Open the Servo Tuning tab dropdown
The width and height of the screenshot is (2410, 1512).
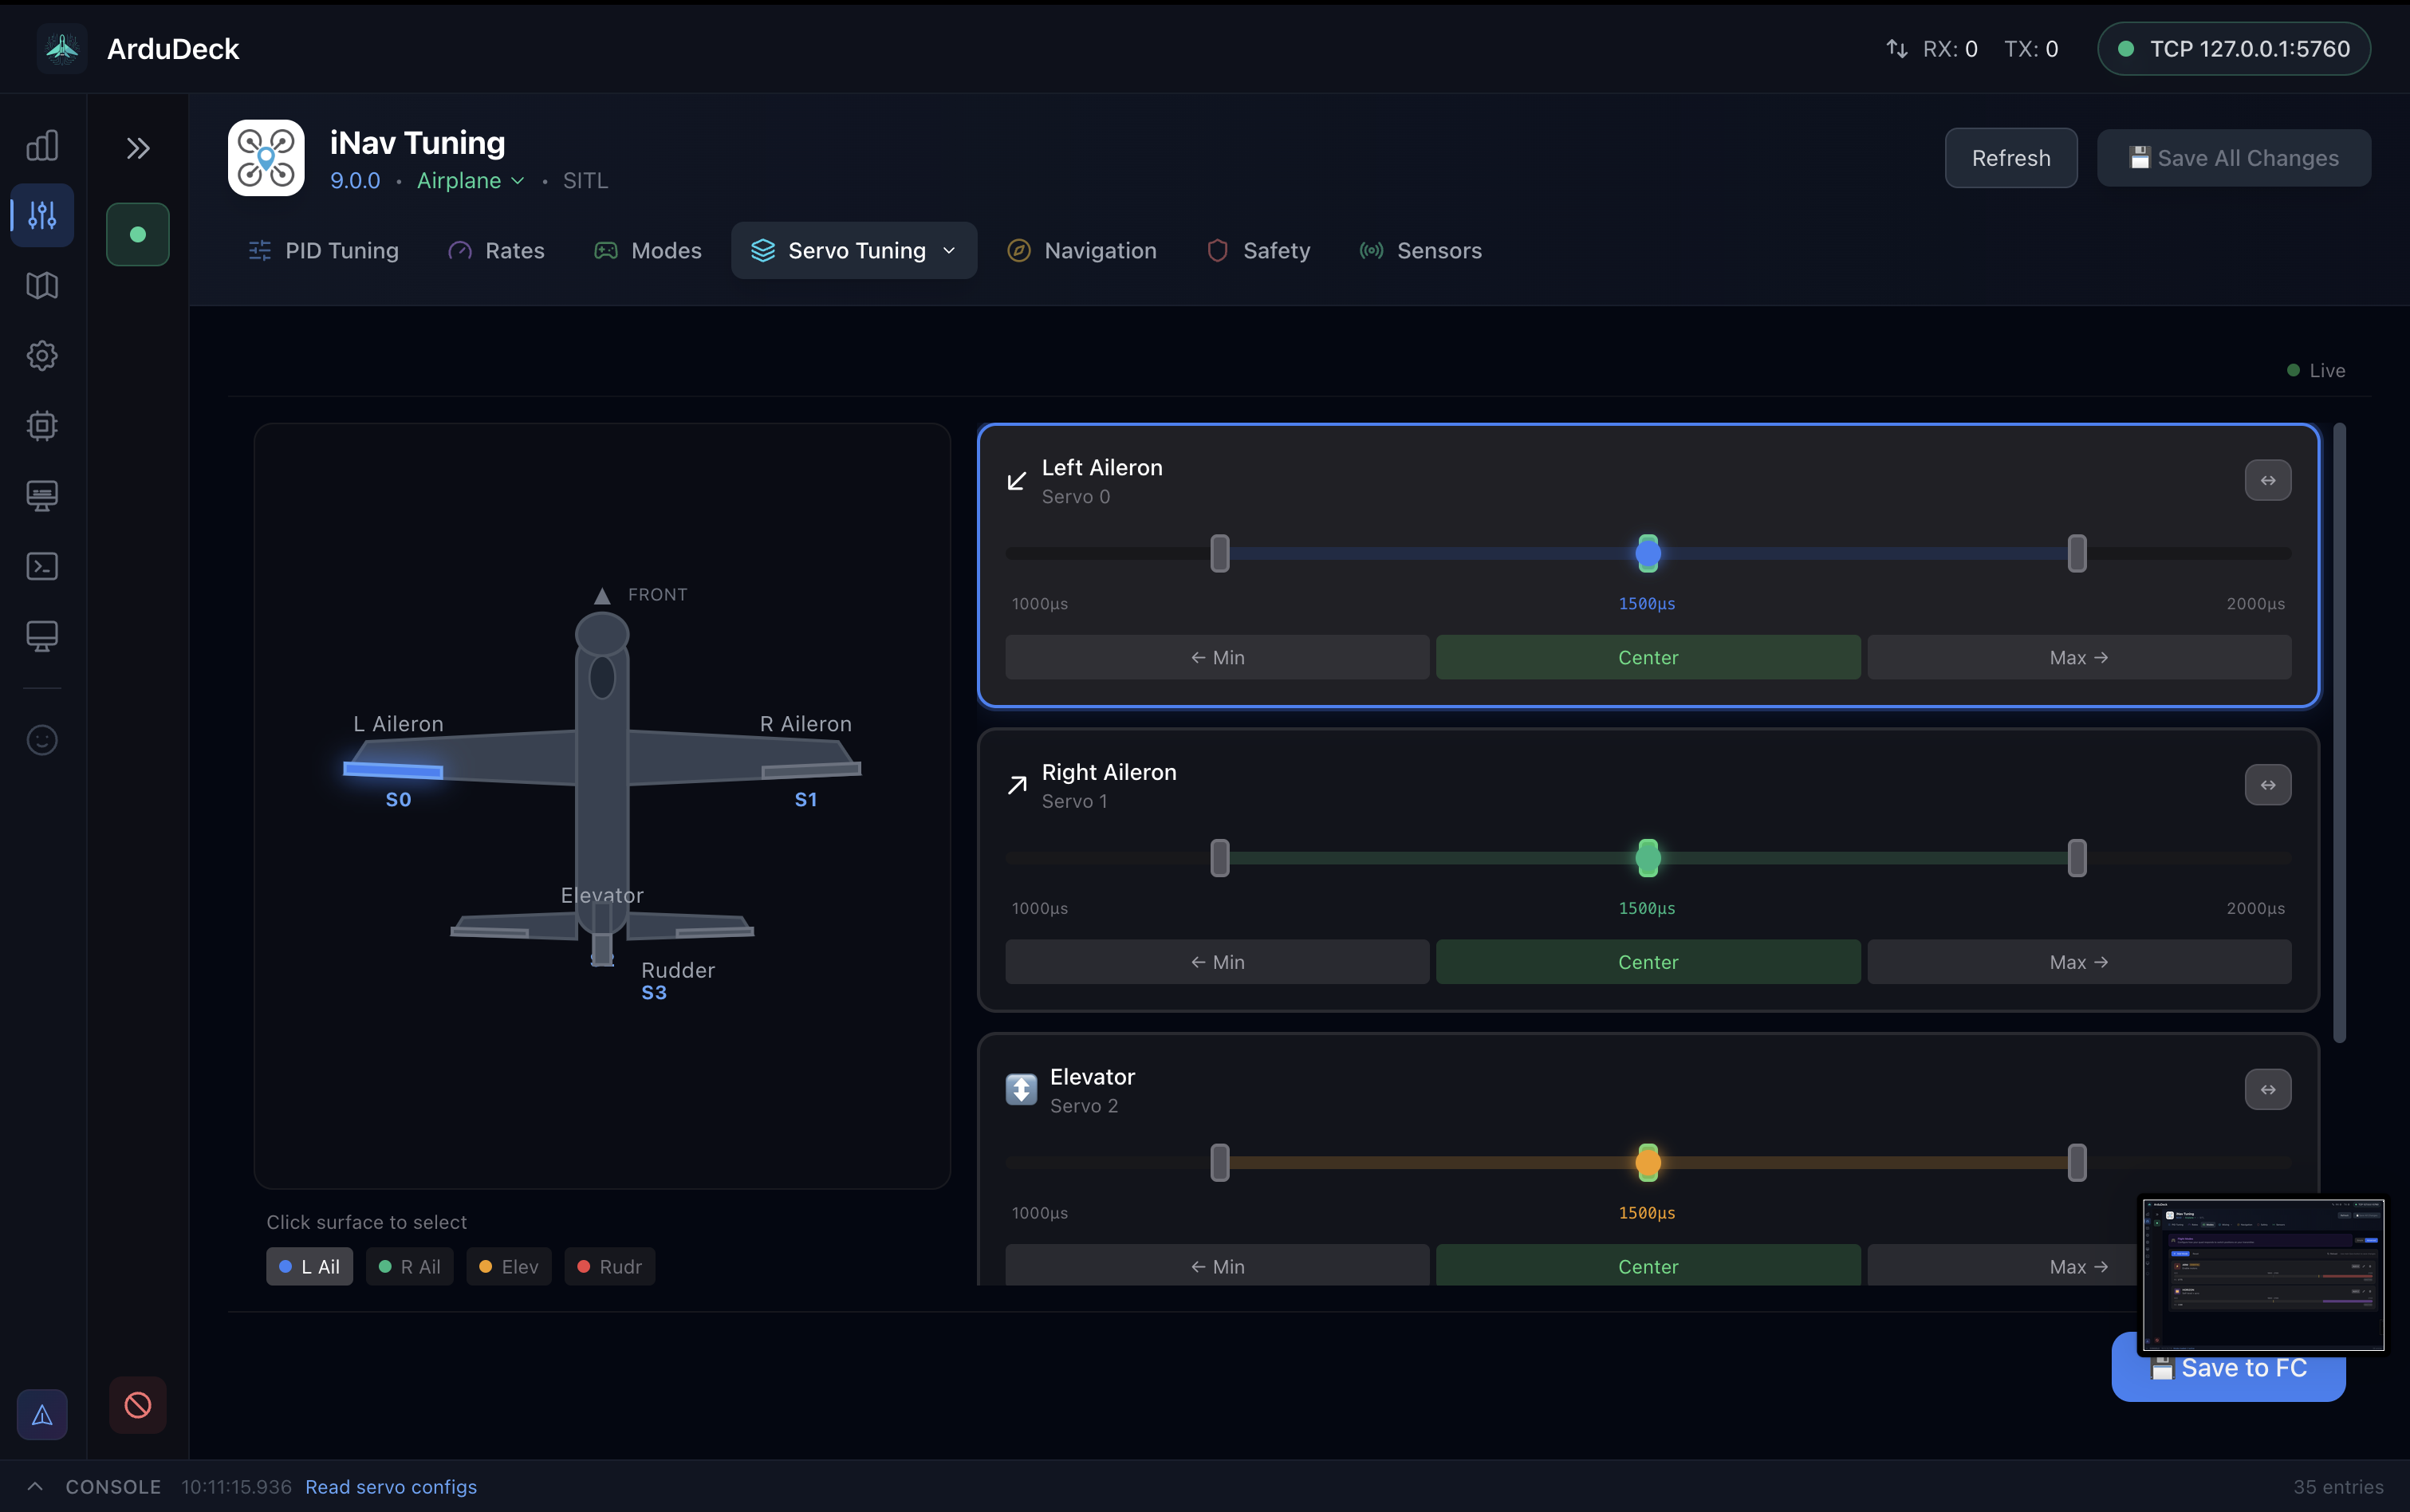pyautogui.click(x=854, y=250)
